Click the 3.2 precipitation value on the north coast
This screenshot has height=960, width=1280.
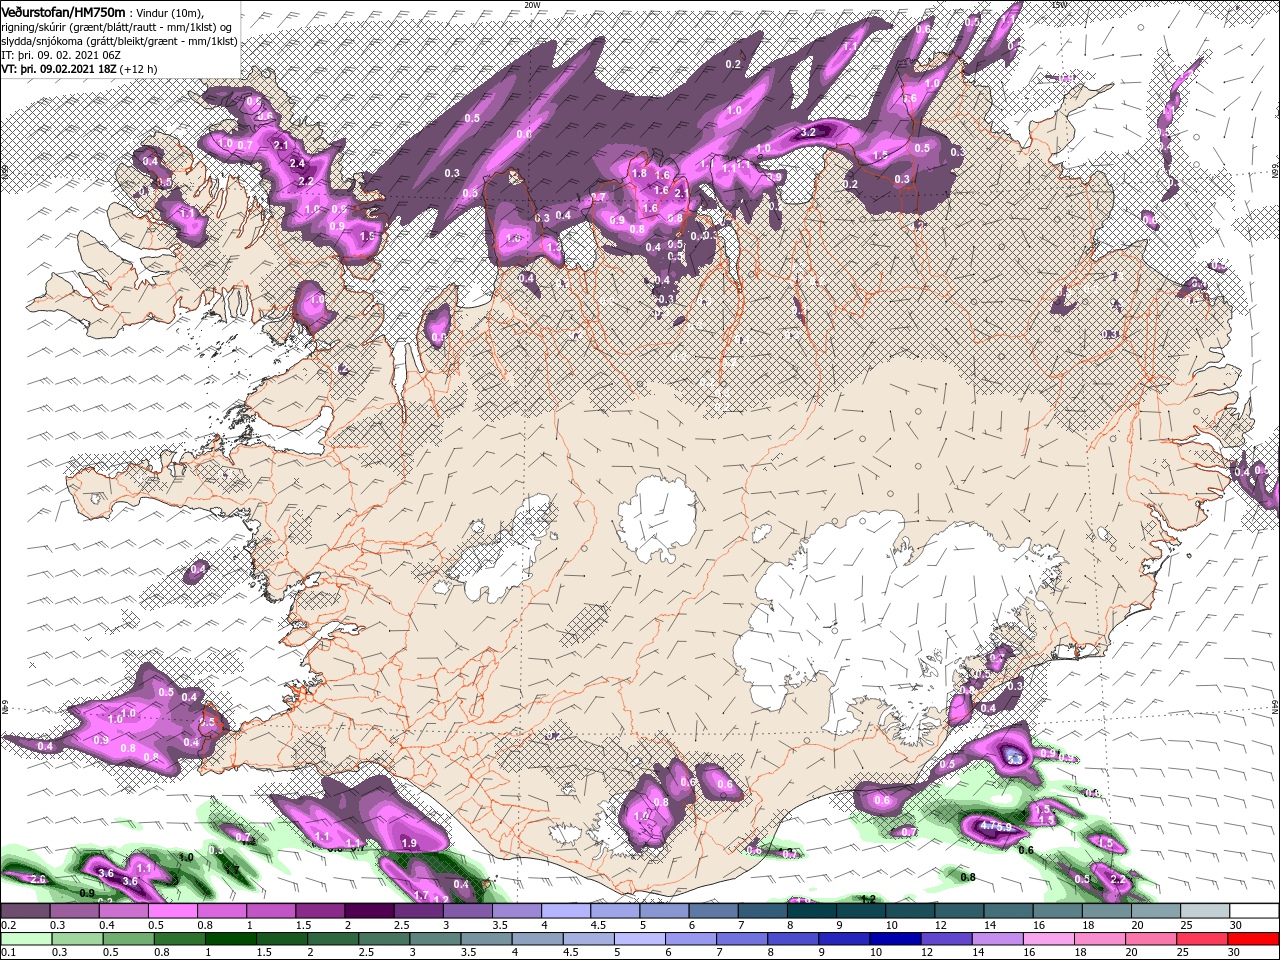tap(810, 132)
